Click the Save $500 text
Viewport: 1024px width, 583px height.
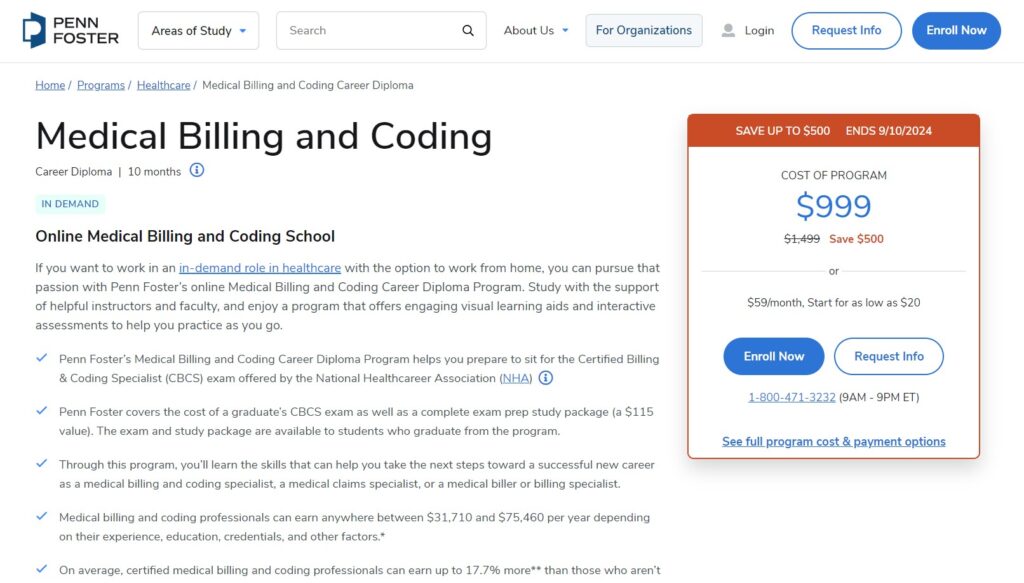856,239
